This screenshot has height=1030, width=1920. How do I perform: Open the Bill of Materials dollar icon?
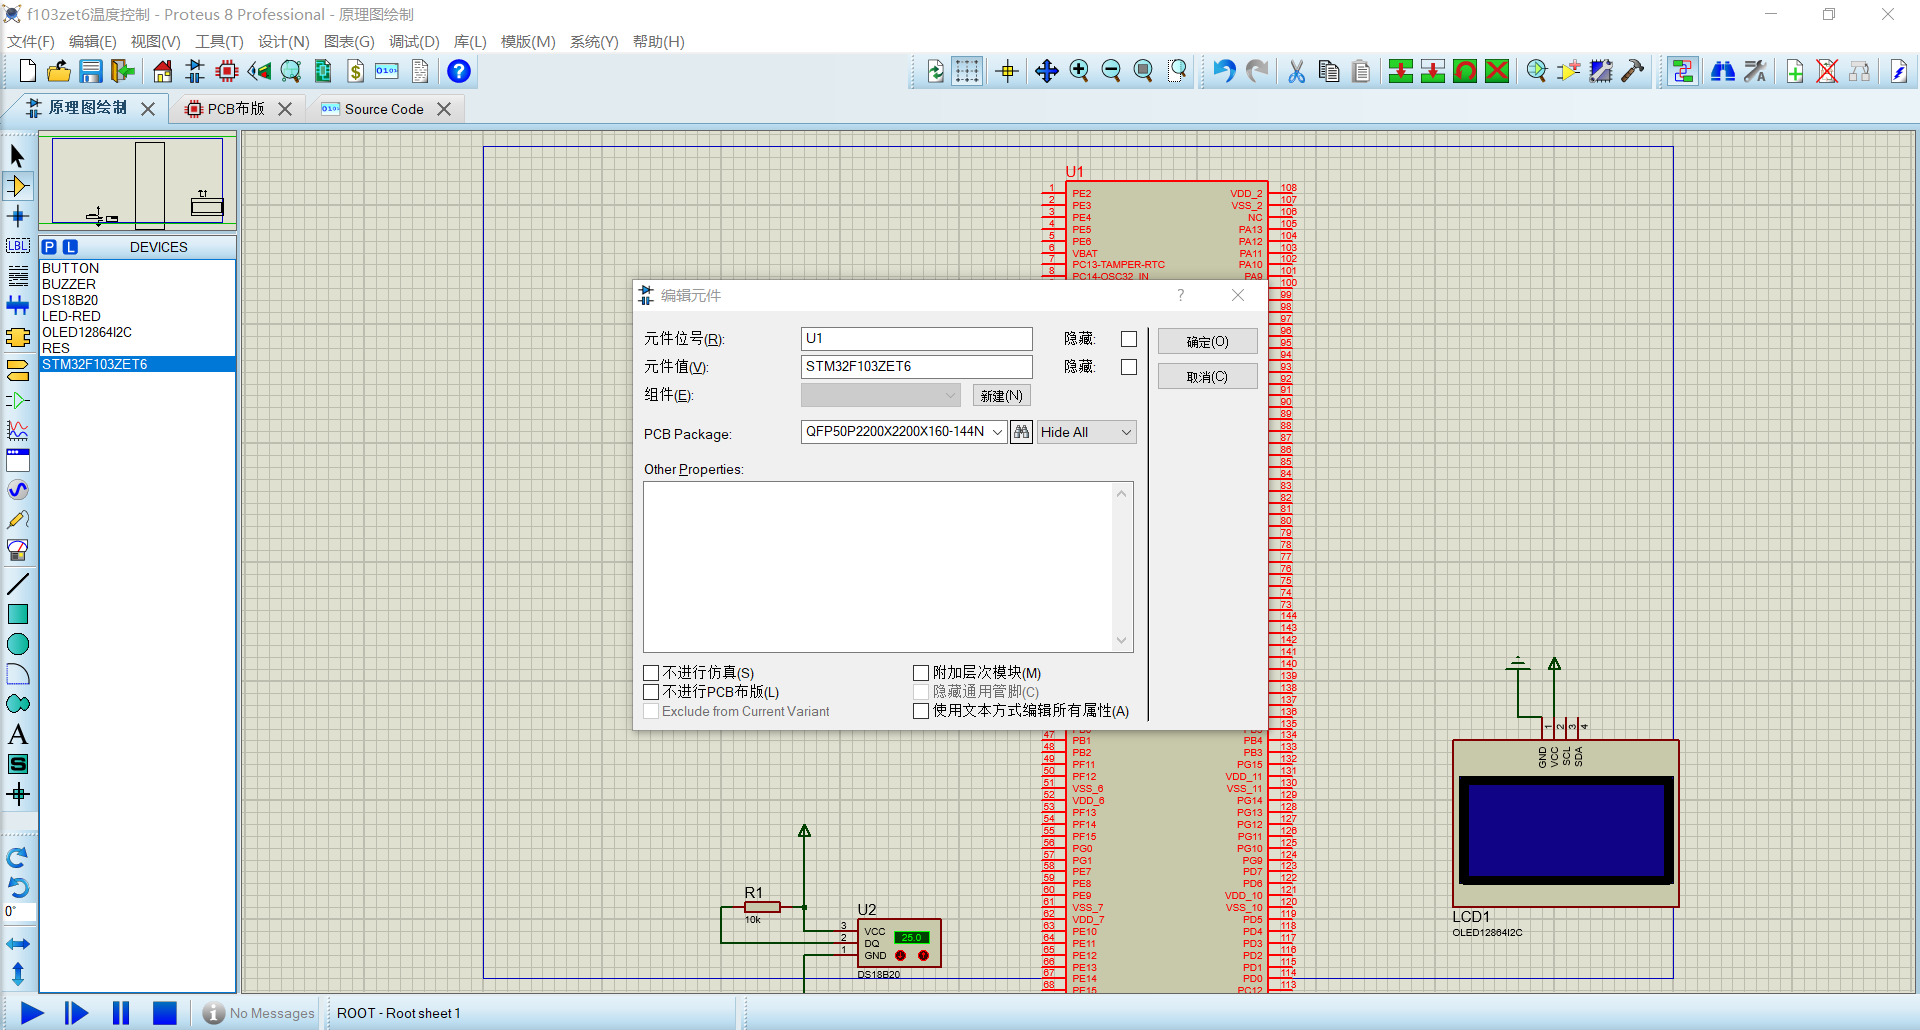[356, 71]
